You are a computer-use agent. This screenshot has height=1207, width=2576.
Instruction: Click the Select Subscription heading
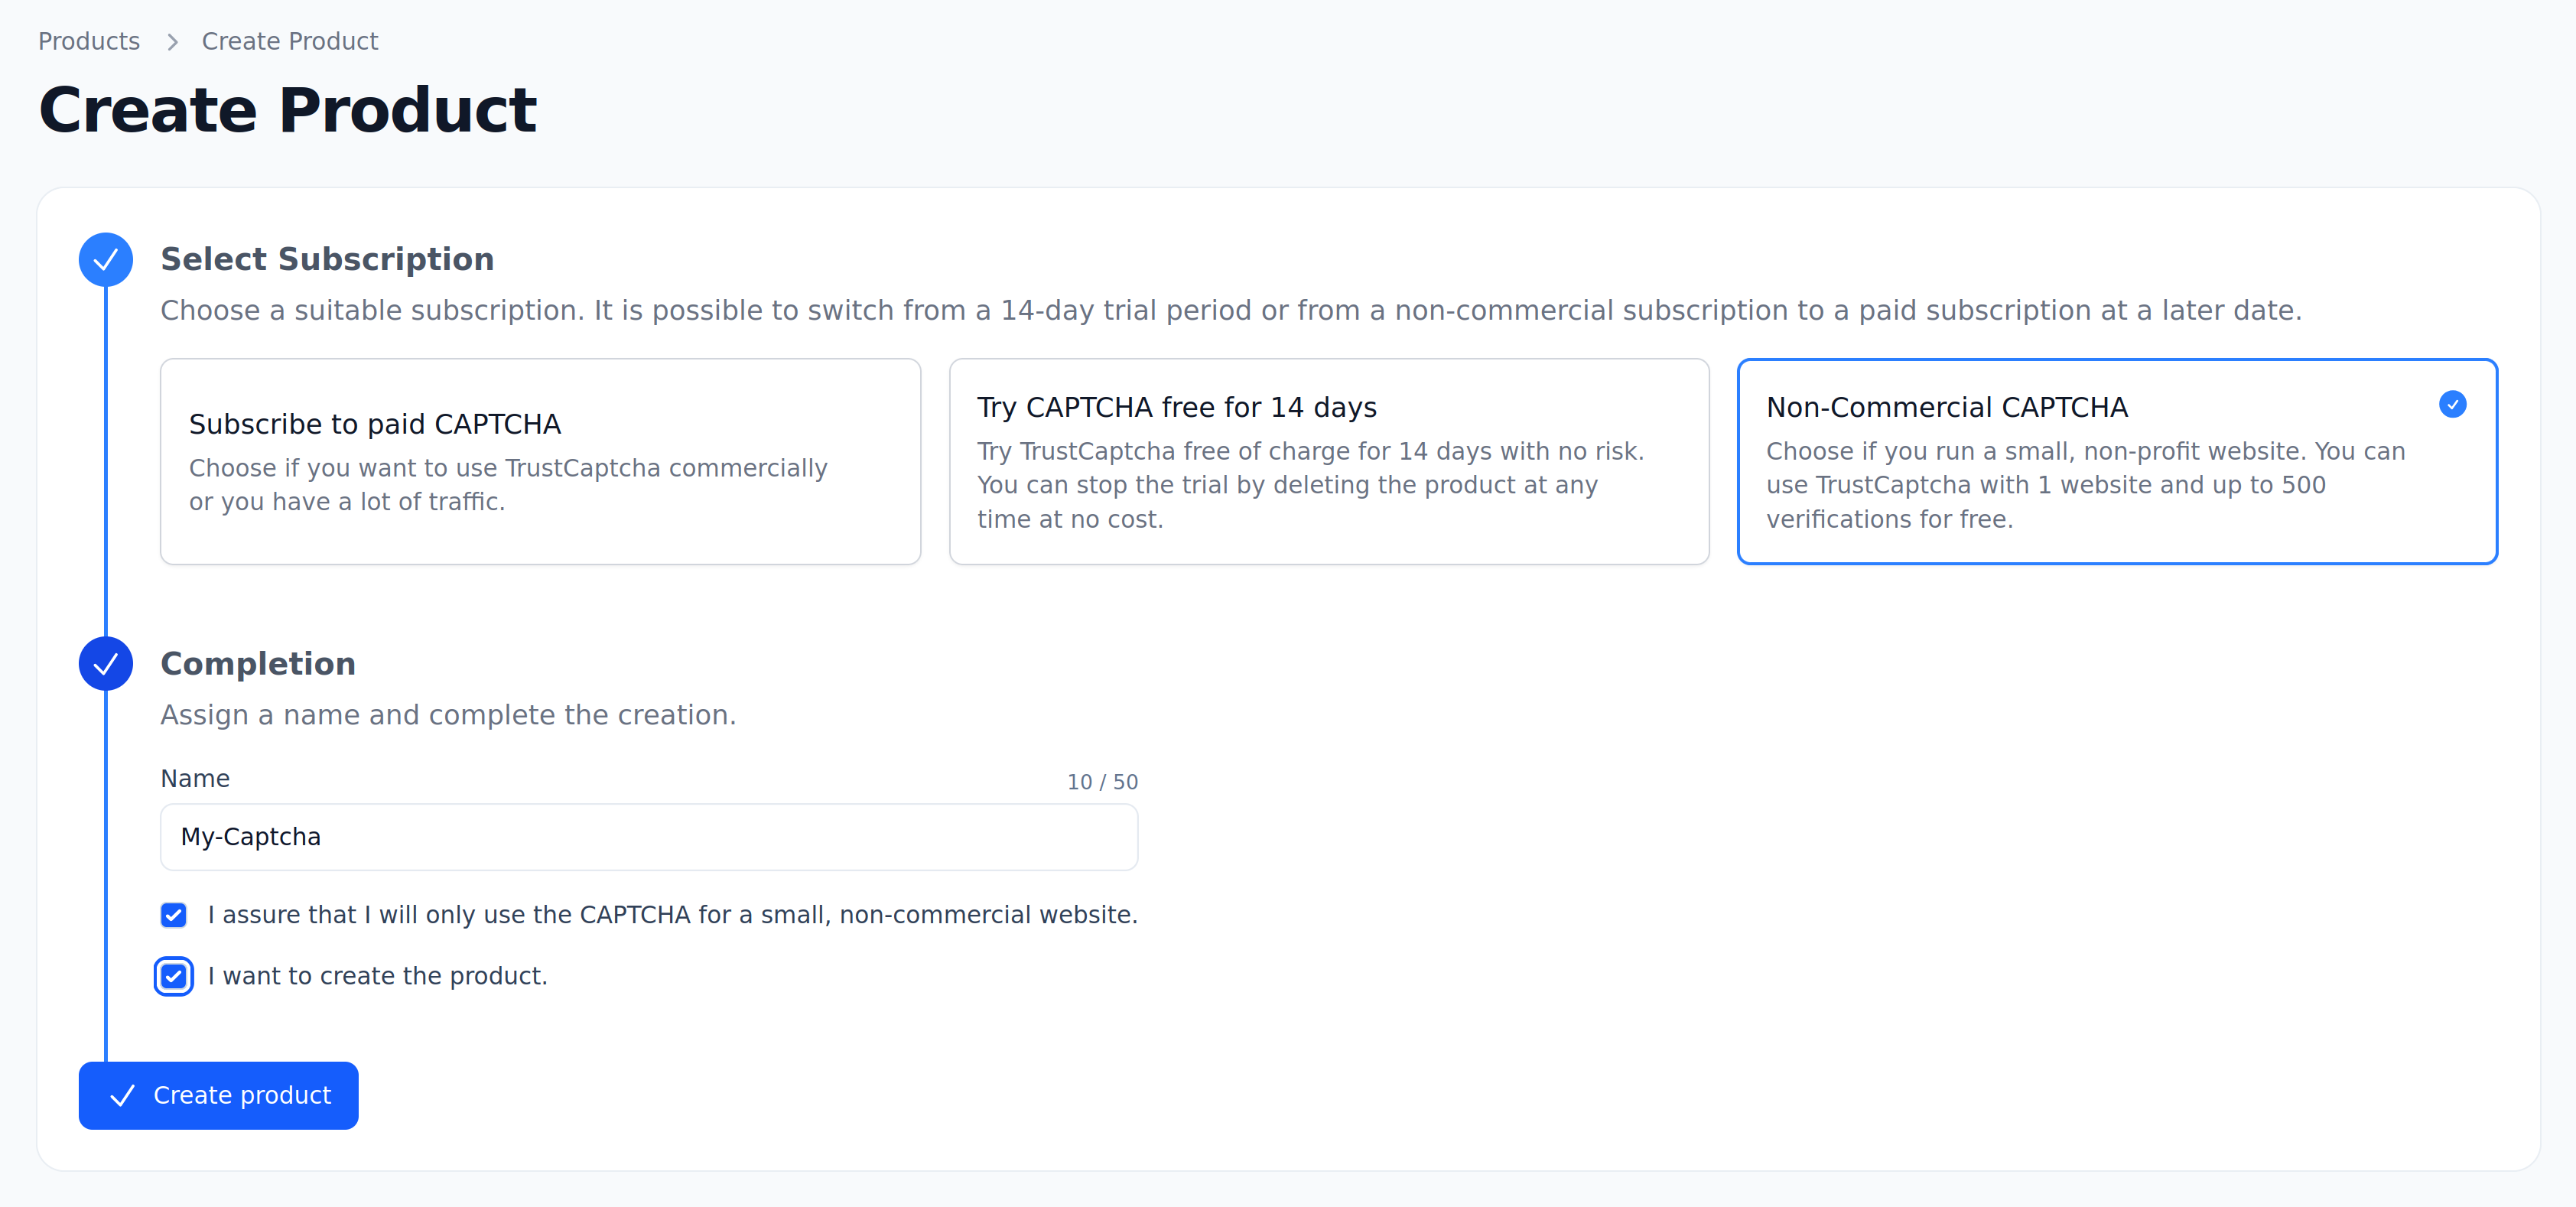[327, 259]
